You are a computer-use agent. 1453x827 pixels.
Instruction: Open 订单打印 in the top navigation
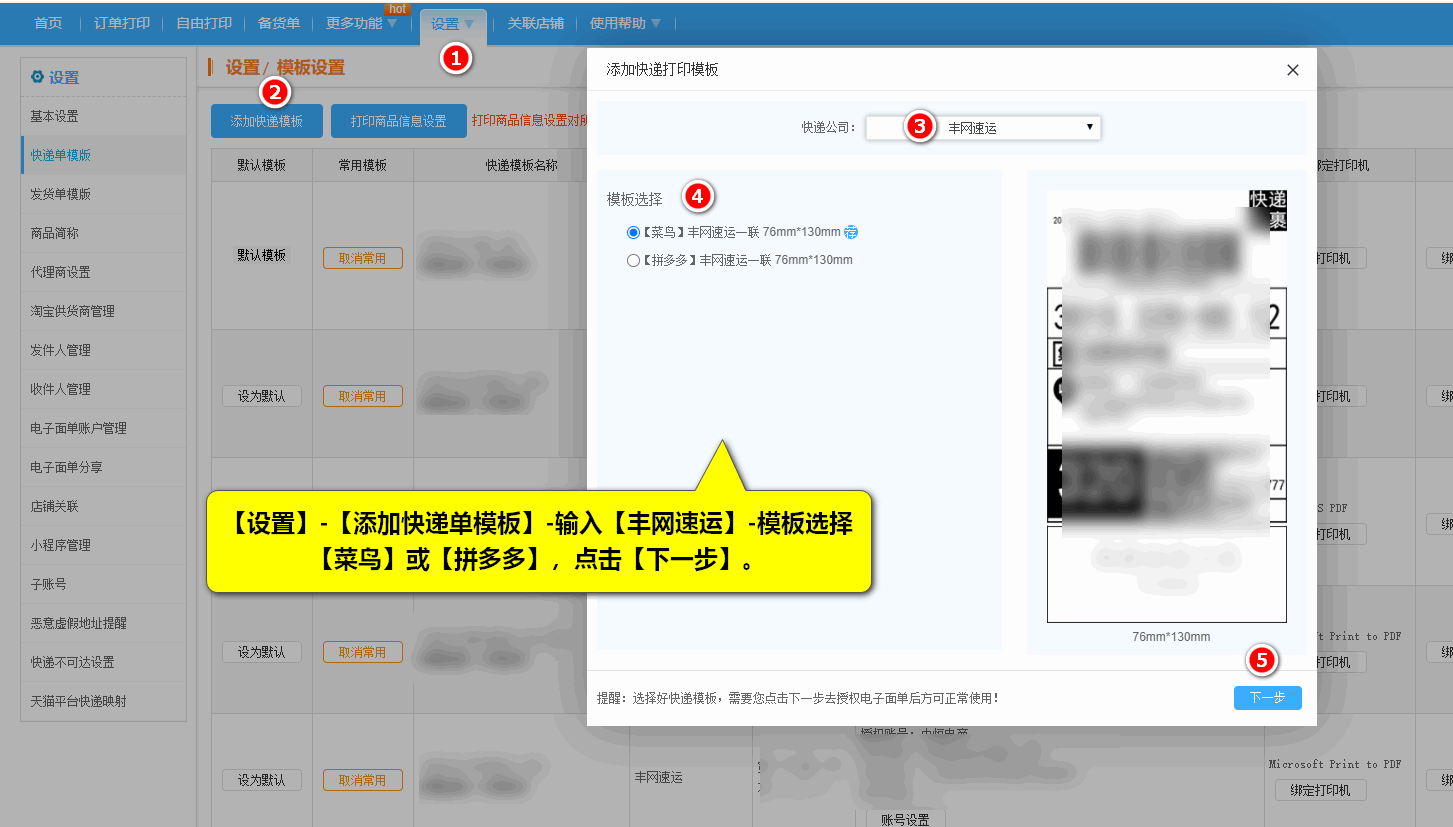pyautogui.click(x=121, y=23)
